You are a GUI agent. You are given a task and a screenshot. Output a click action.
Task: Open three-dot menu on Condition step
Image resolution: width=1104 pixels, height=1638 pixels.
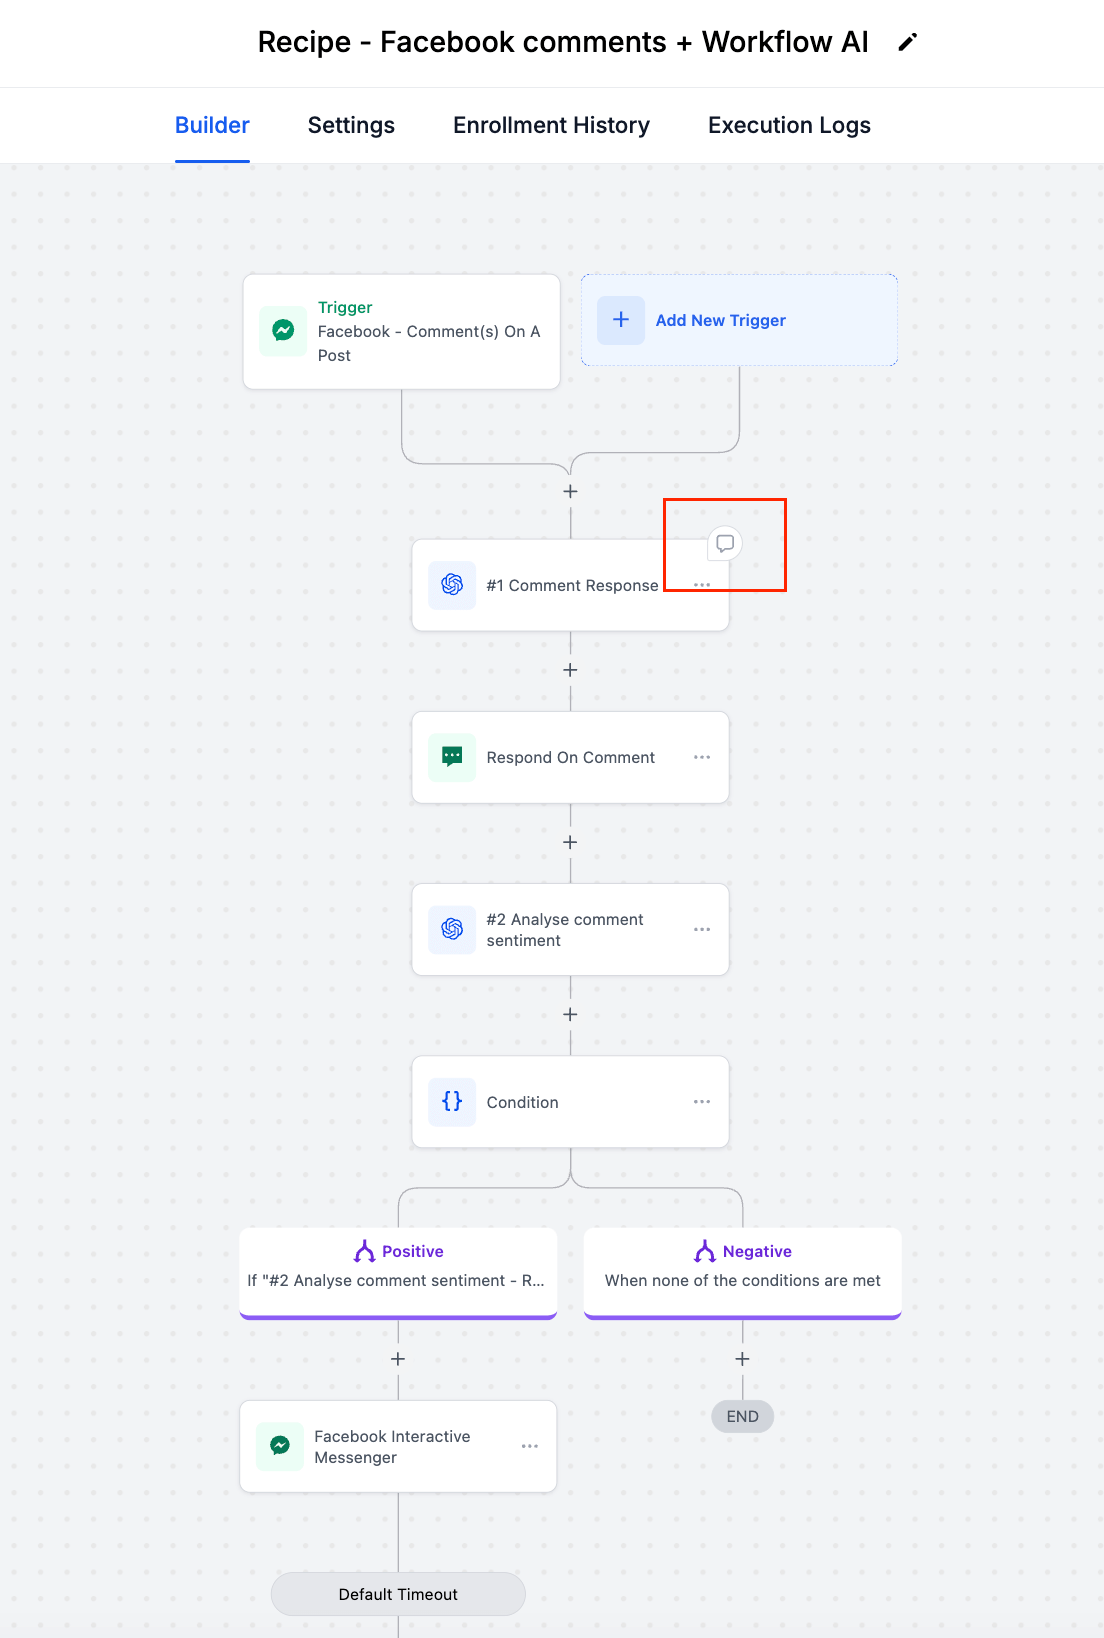[x=702, y=1102]
